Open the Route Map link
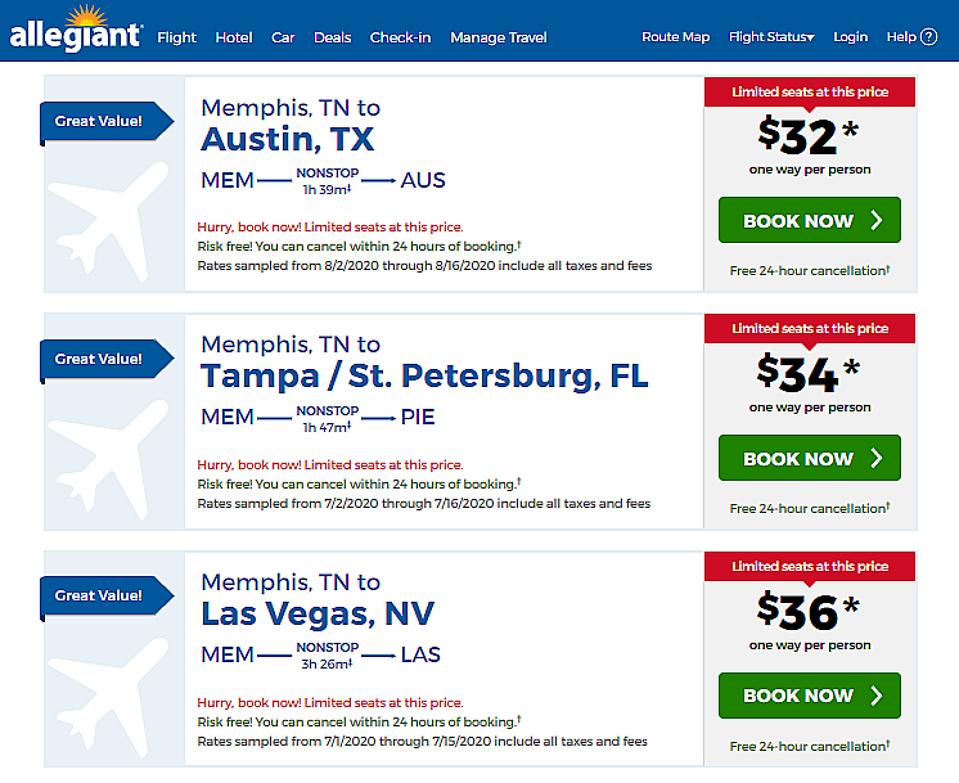The height and width of the screenshot is (783, 959). click(x=676, y=37)
